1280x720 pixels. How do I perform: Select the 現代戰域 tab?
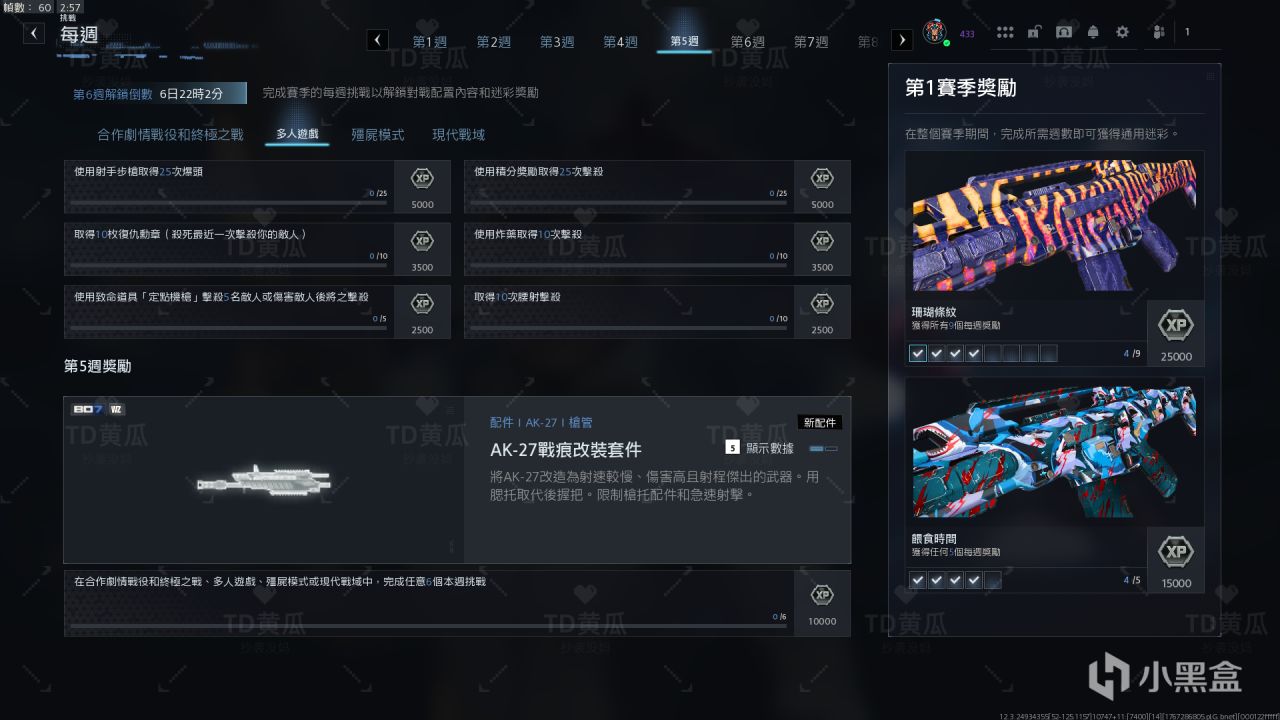pyautogui.click(x=459, y=134)
